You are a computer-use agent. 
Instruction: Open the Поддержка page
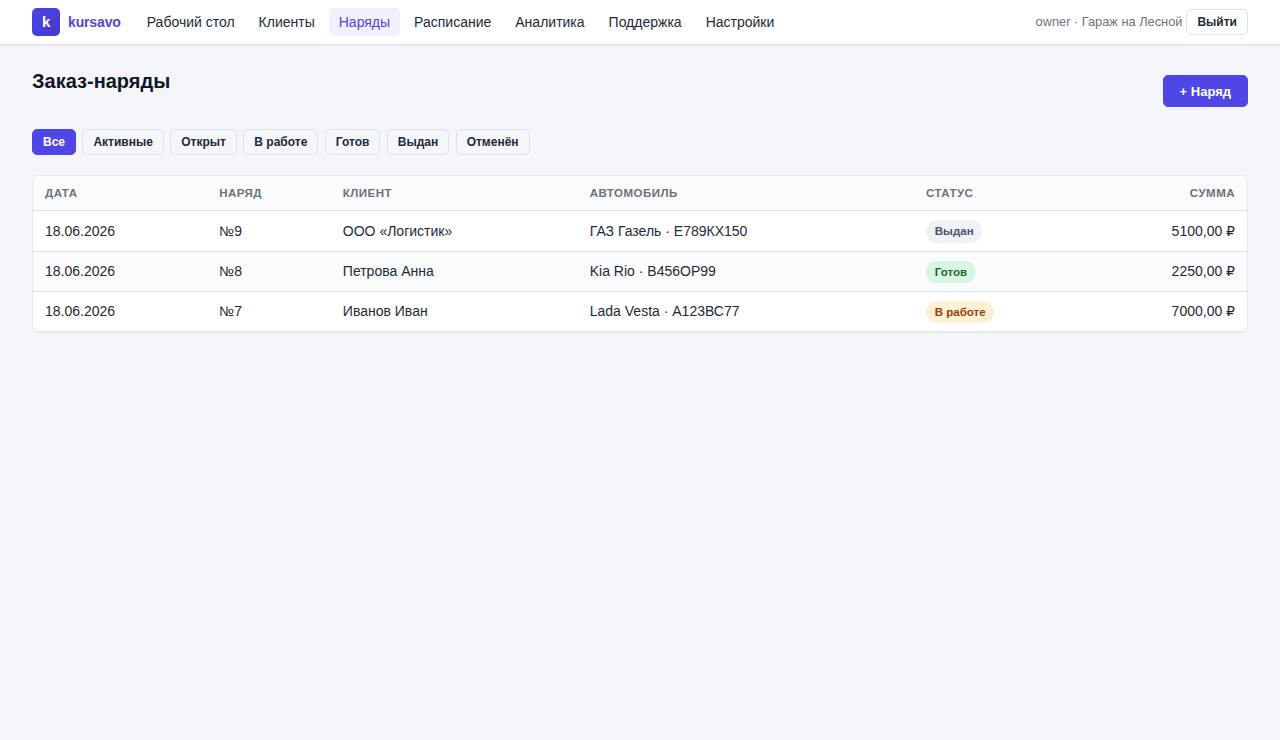pos(645,22)
